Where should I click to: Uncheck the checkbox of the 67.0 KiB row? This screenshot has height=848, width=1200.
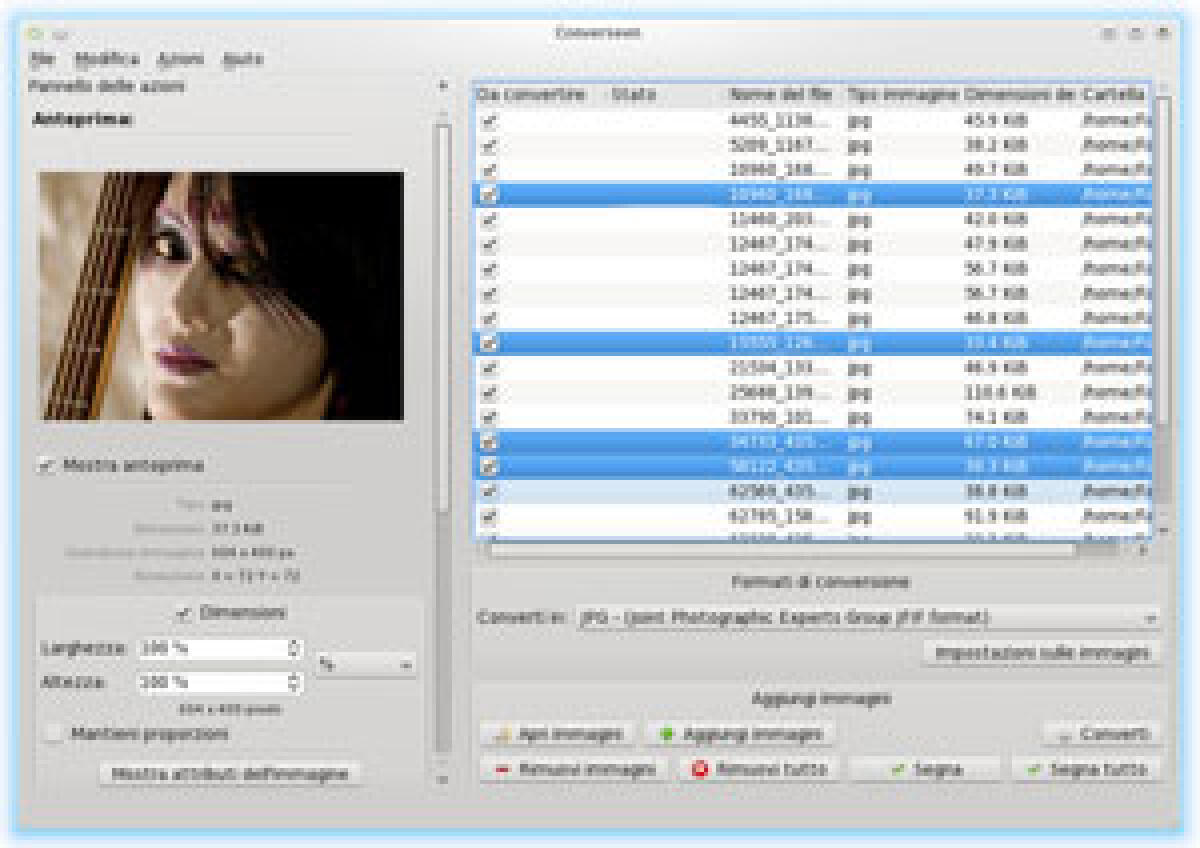coord(489,441)
